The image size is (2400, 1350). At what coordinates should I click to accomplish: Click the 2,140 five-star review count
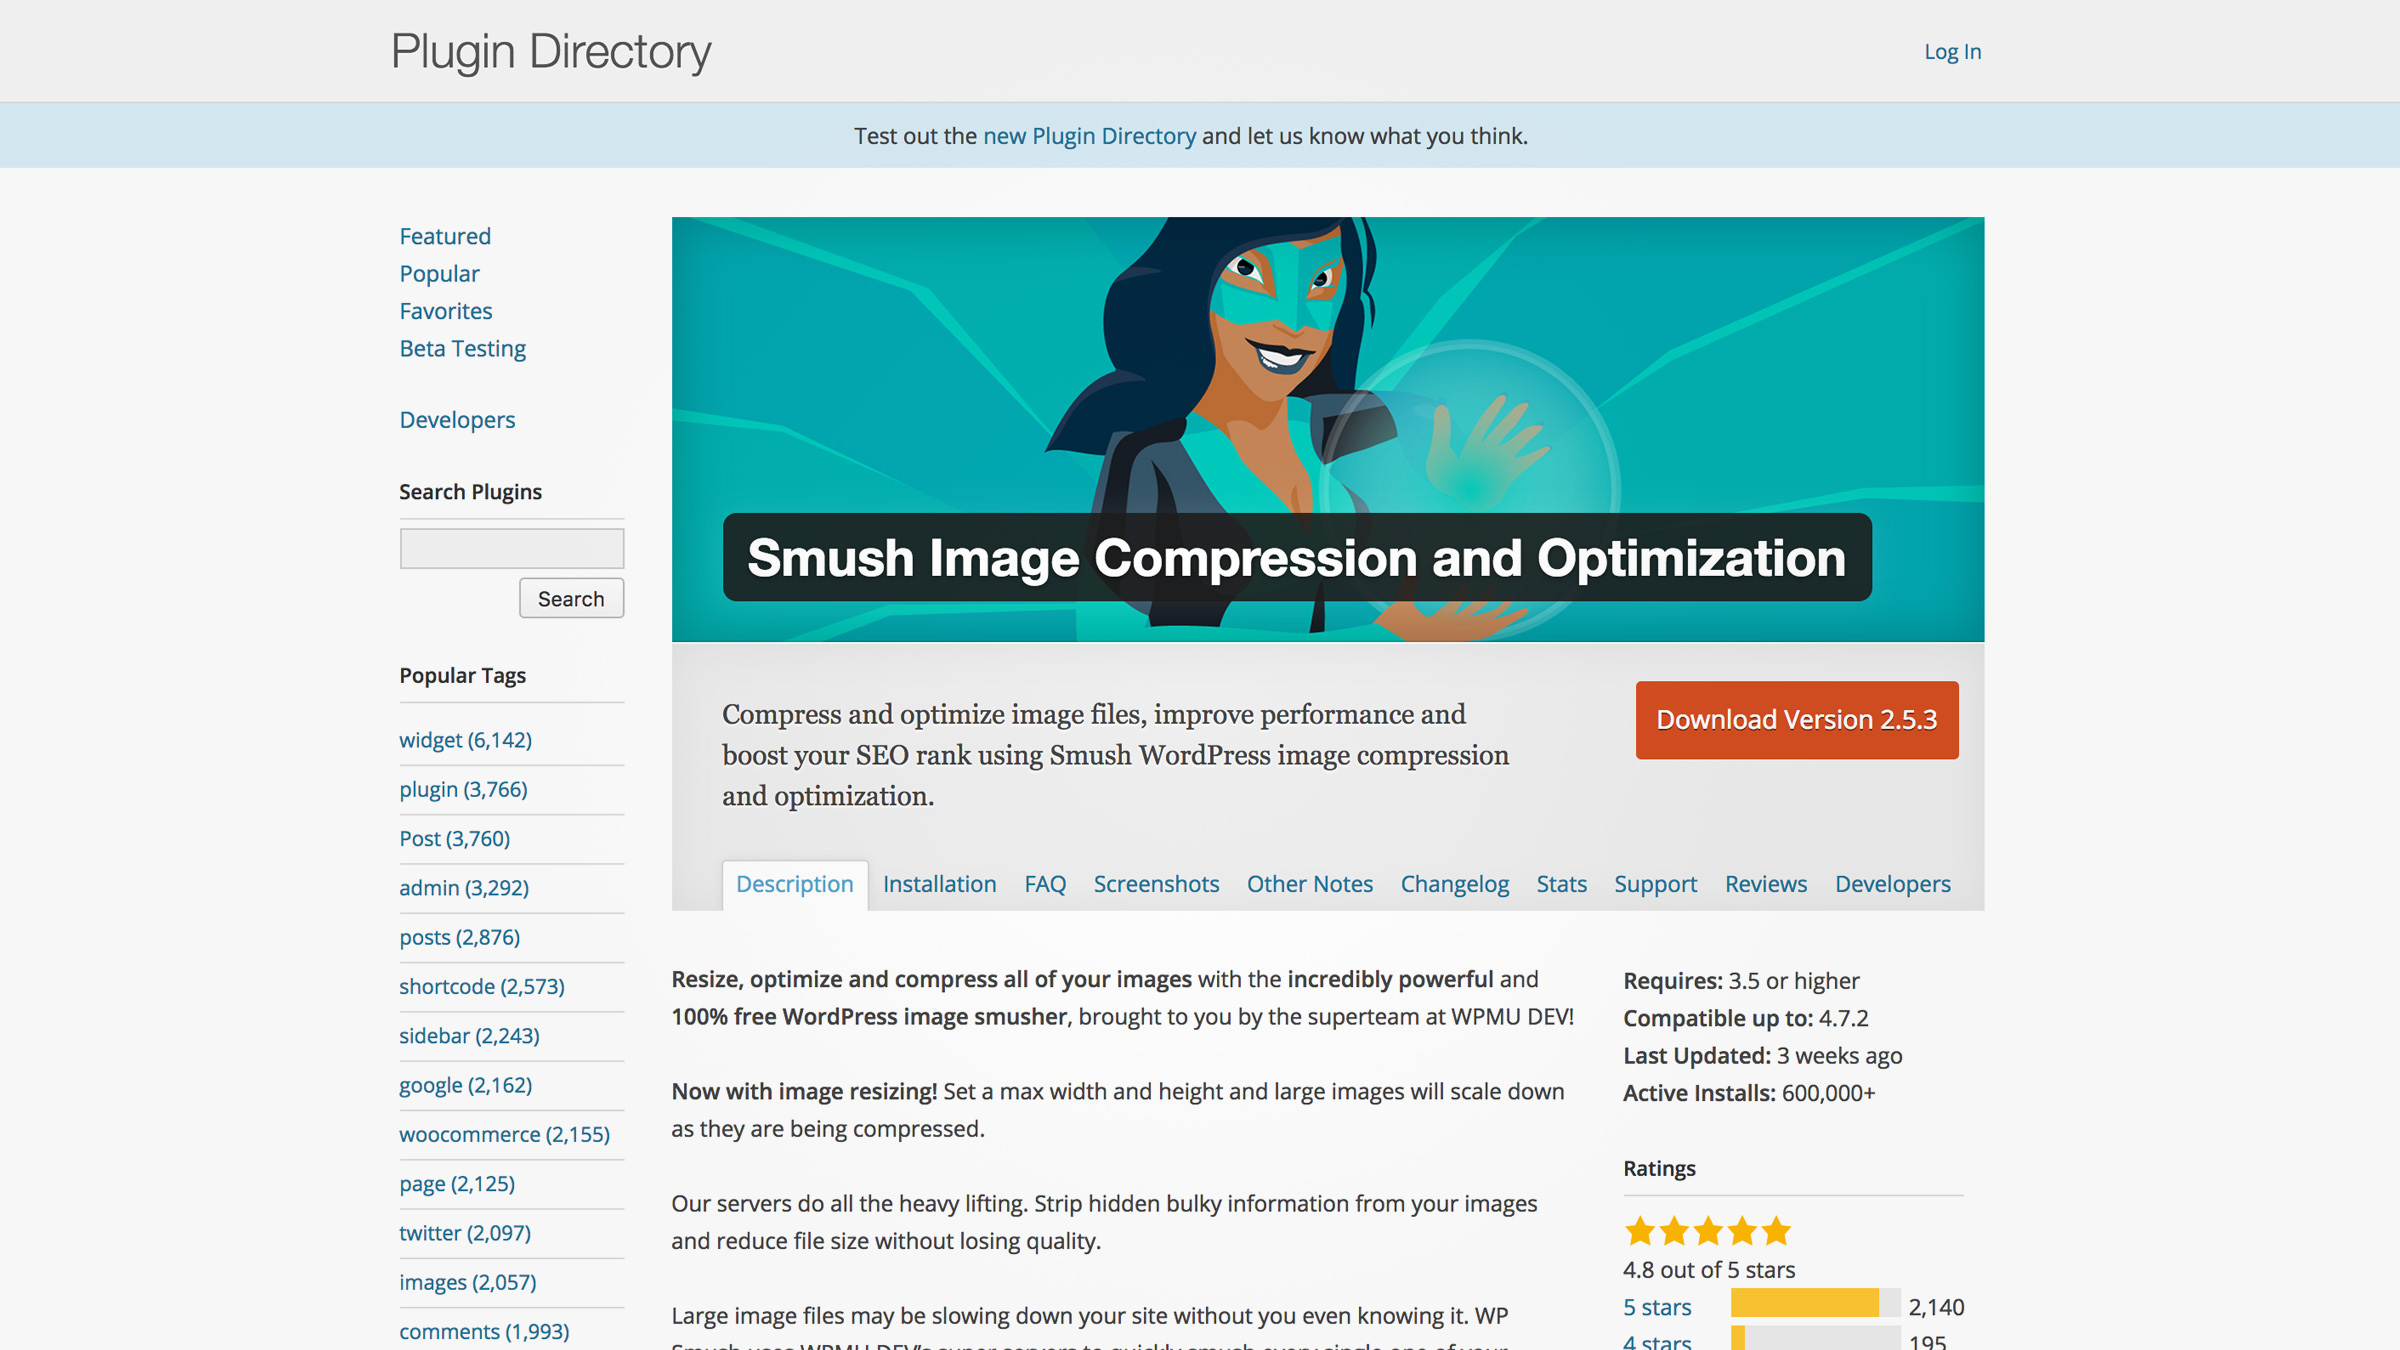coord(1936,1308)
